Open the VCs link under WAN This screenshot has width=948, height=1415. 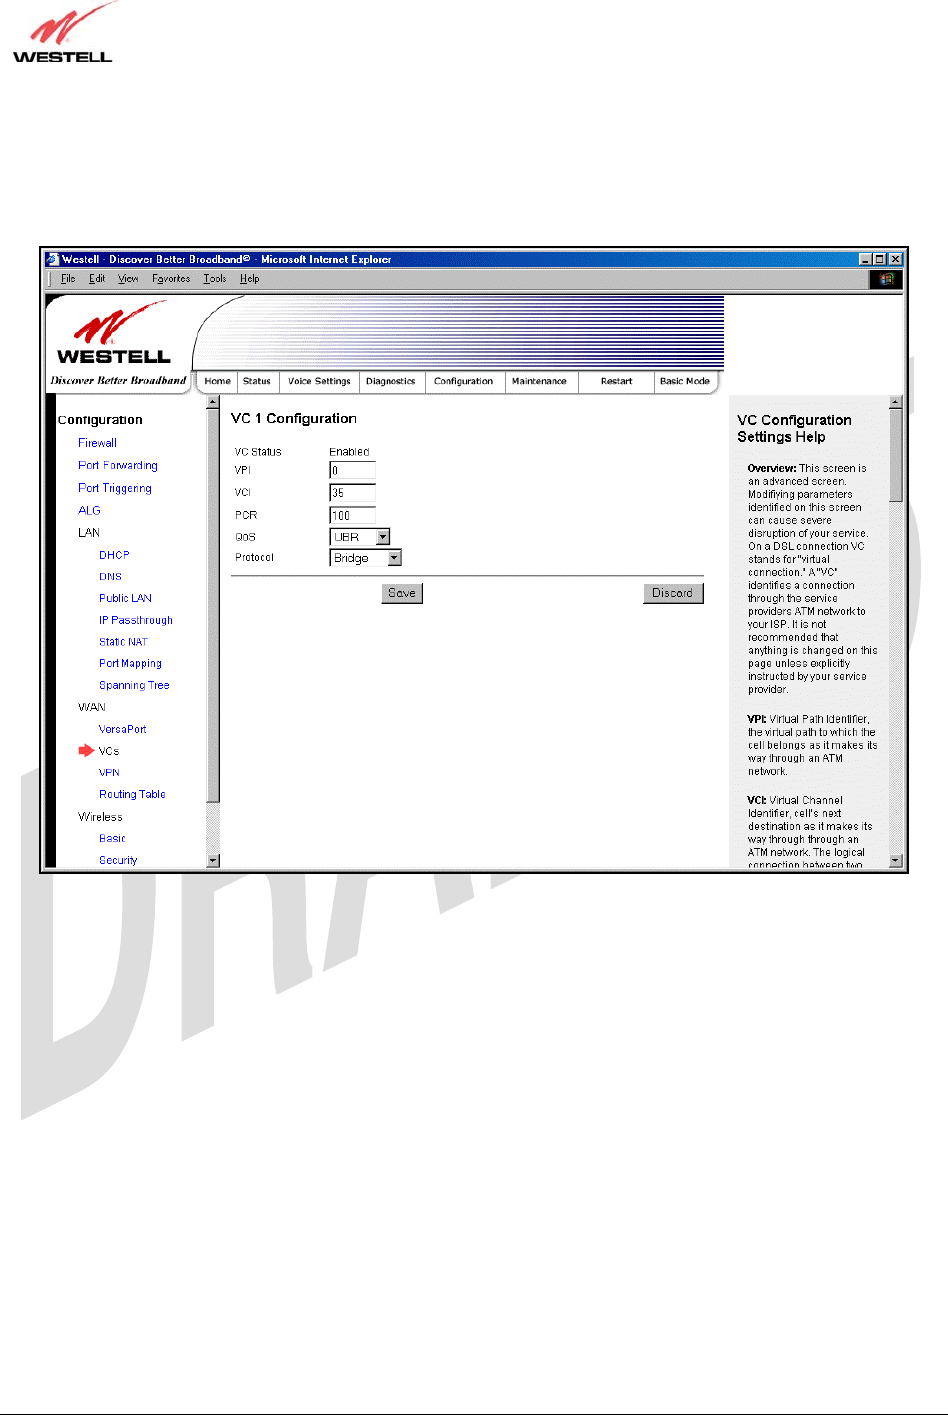point(109,751)
